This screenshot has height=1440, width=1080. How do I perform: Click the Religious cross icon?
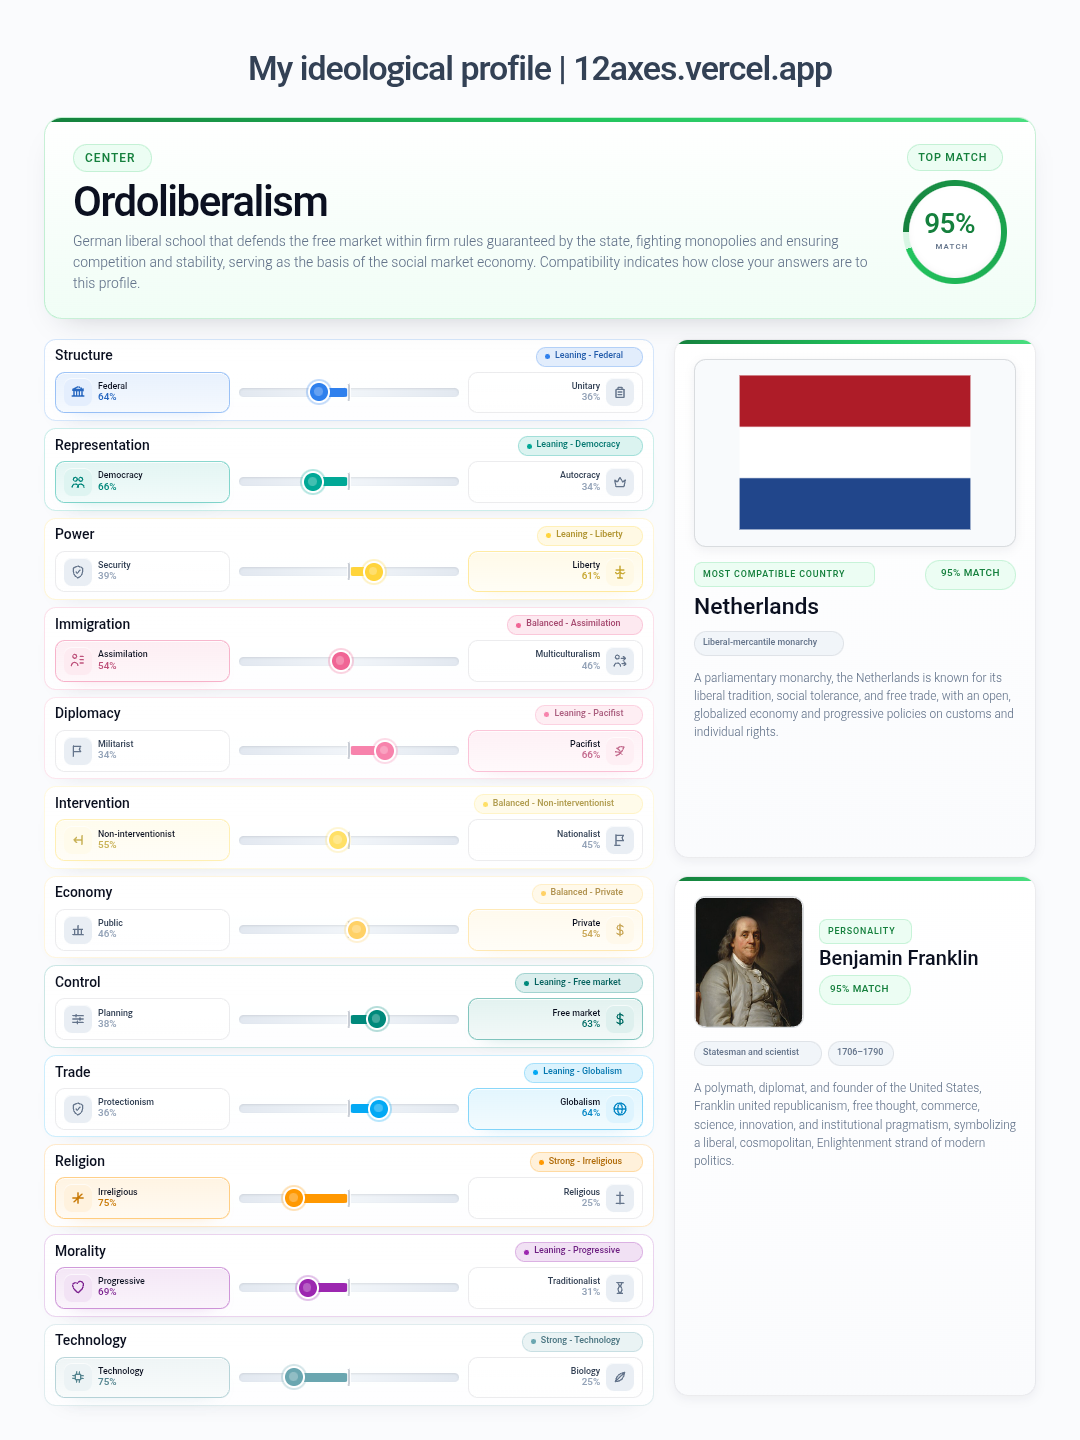coord(620,1198)
